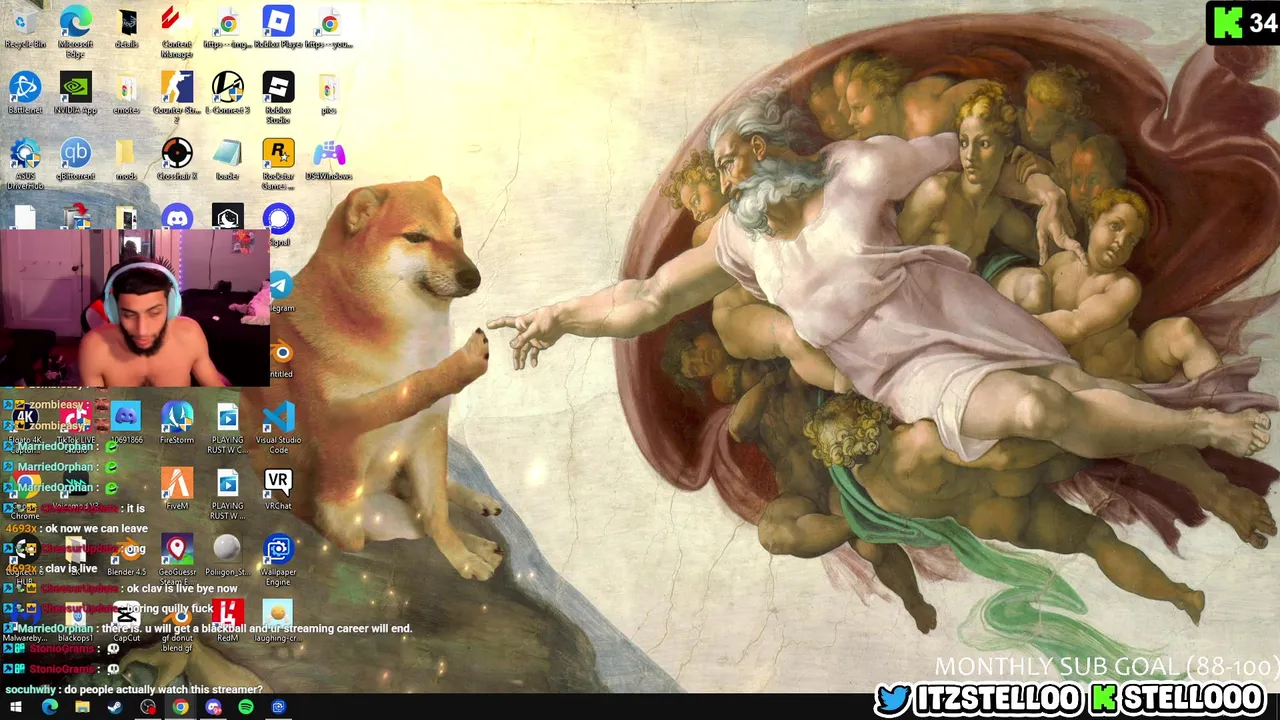Switch to Discord in the taskbar
The image size is (1280, 720).
coord(213,707)
